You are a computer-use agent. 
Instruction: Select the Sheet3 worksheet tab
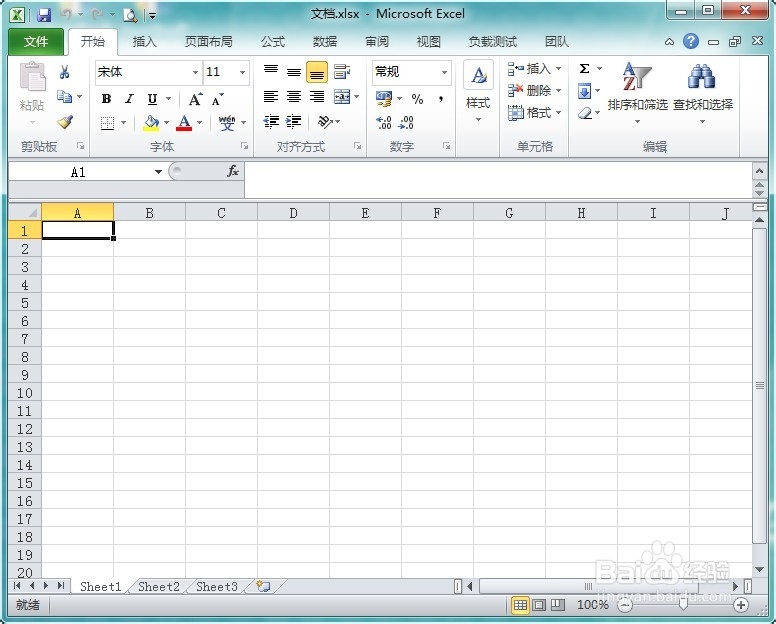pyautogui.click(x=217, y=586)
